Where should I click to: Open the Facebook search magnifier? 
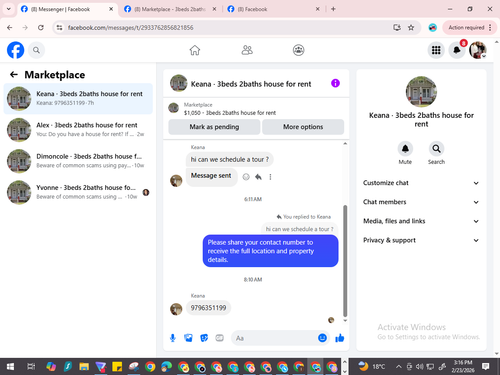coord(36,50)
